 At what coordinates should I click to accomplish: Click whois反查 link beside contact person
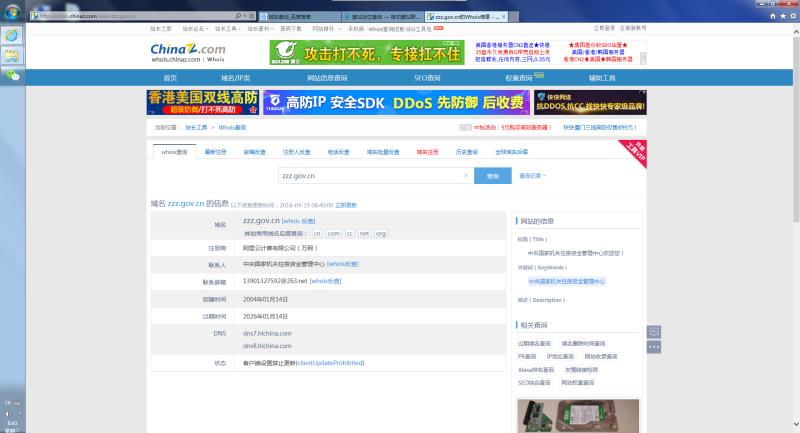pos(342,264)
